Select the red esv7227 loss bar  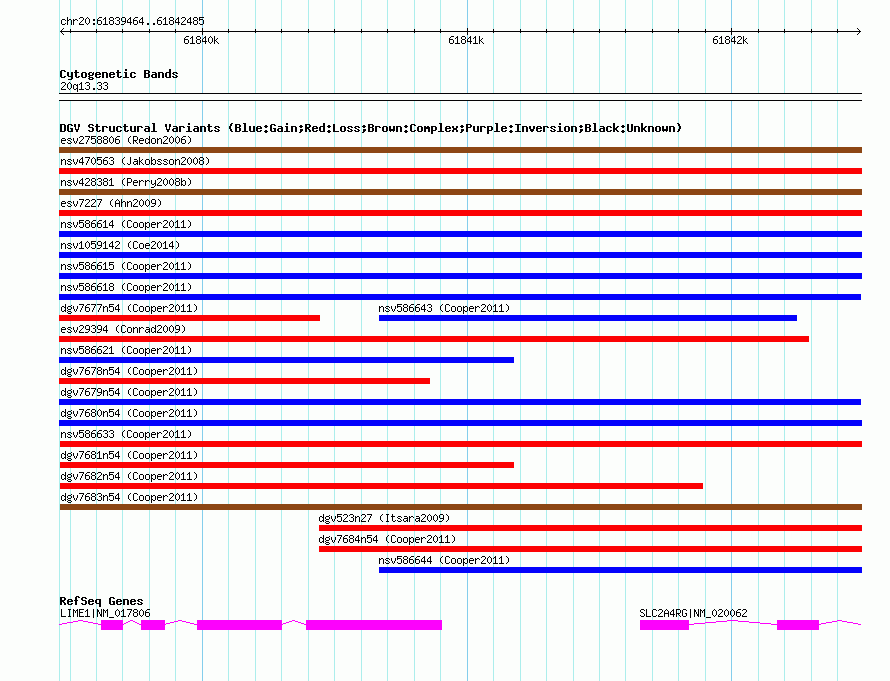pos(460,213)
